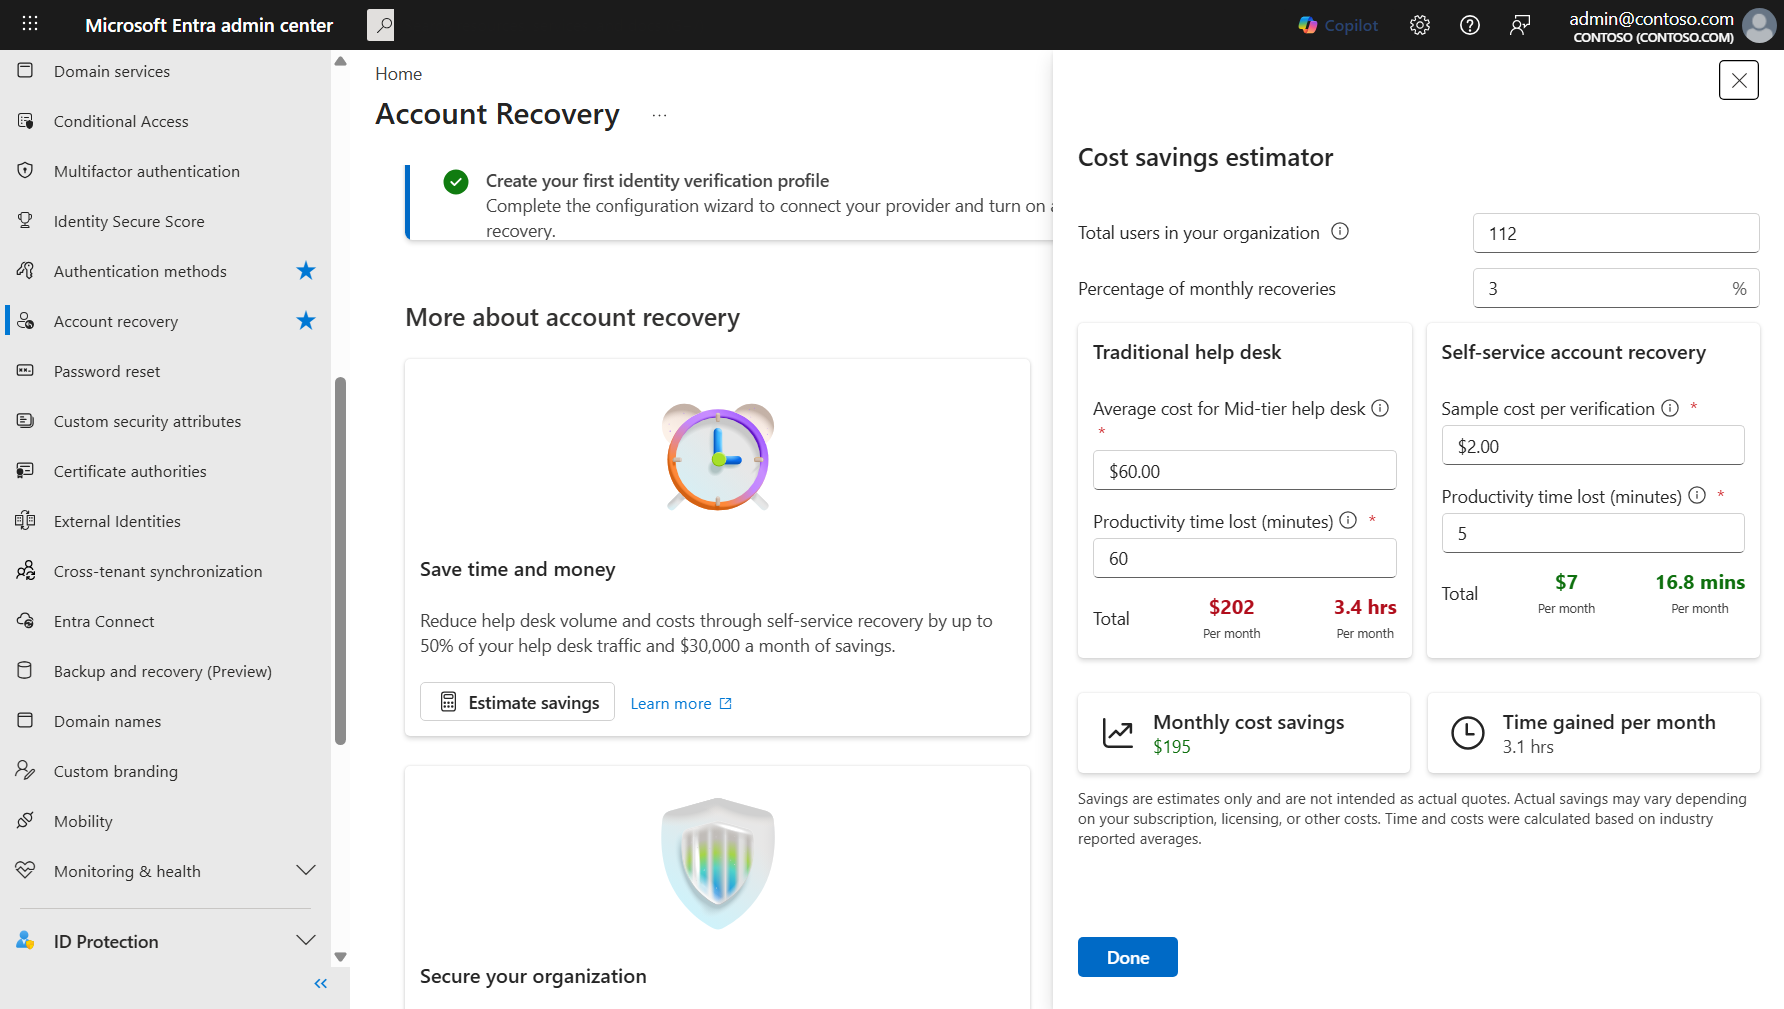Click the Monitoring & health heart icon
Screen dimensions: 1784x1009
[x=26, y=871]
